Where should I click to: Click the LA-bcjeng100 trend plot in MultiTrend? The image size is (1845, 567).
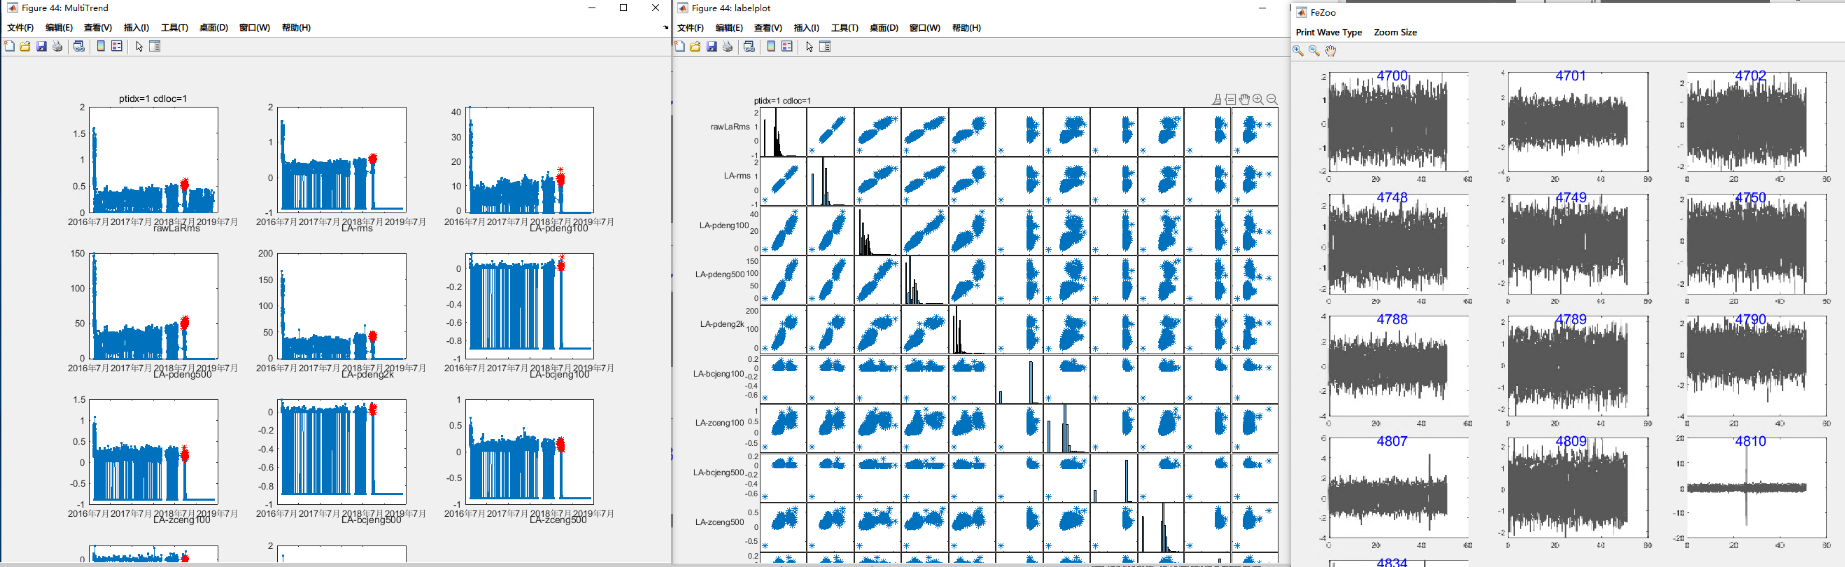click(530, 306)
